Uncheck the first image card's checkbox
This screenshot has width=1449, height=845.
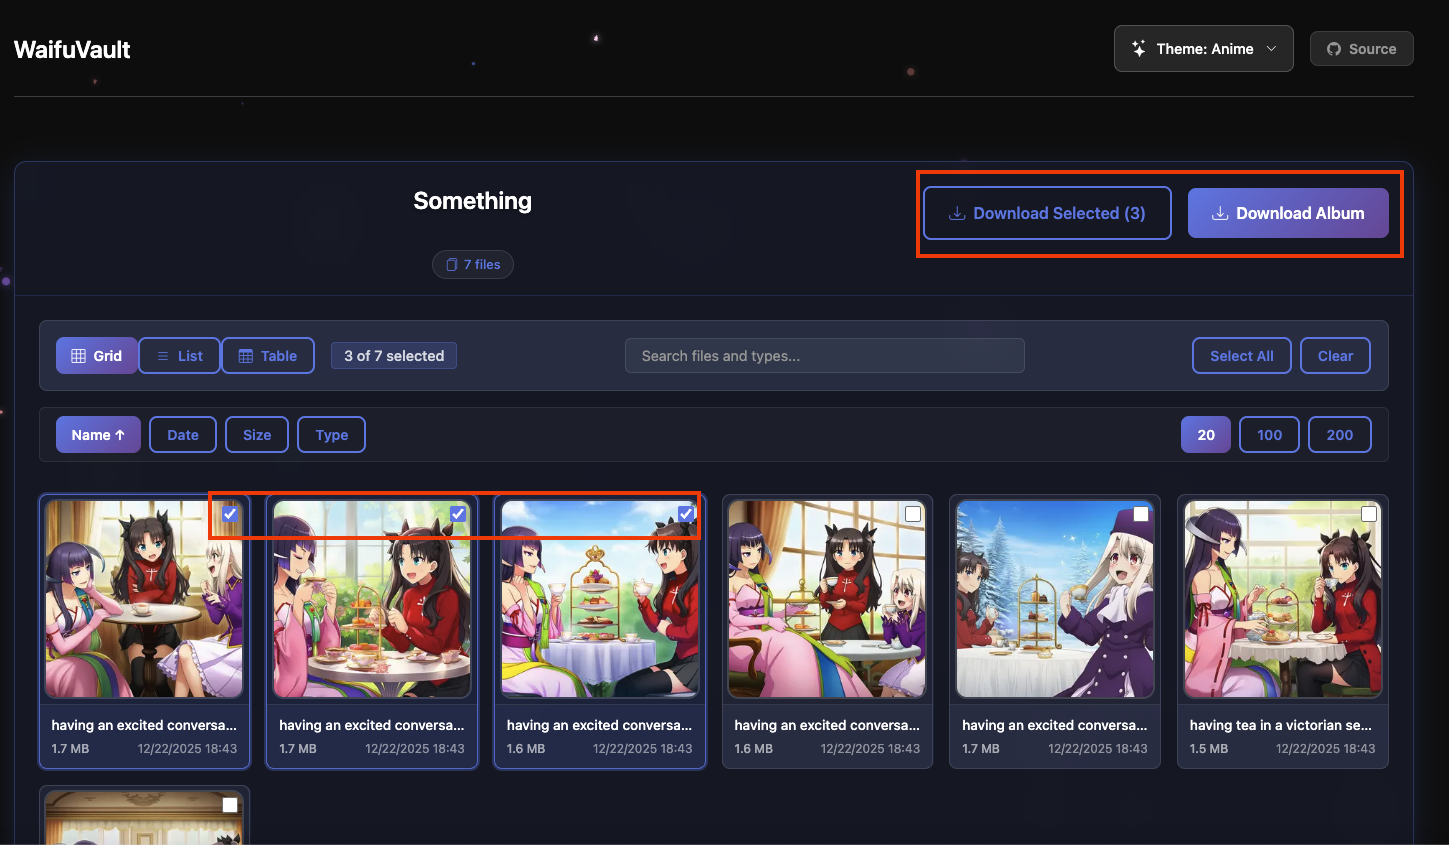(230, 514)
